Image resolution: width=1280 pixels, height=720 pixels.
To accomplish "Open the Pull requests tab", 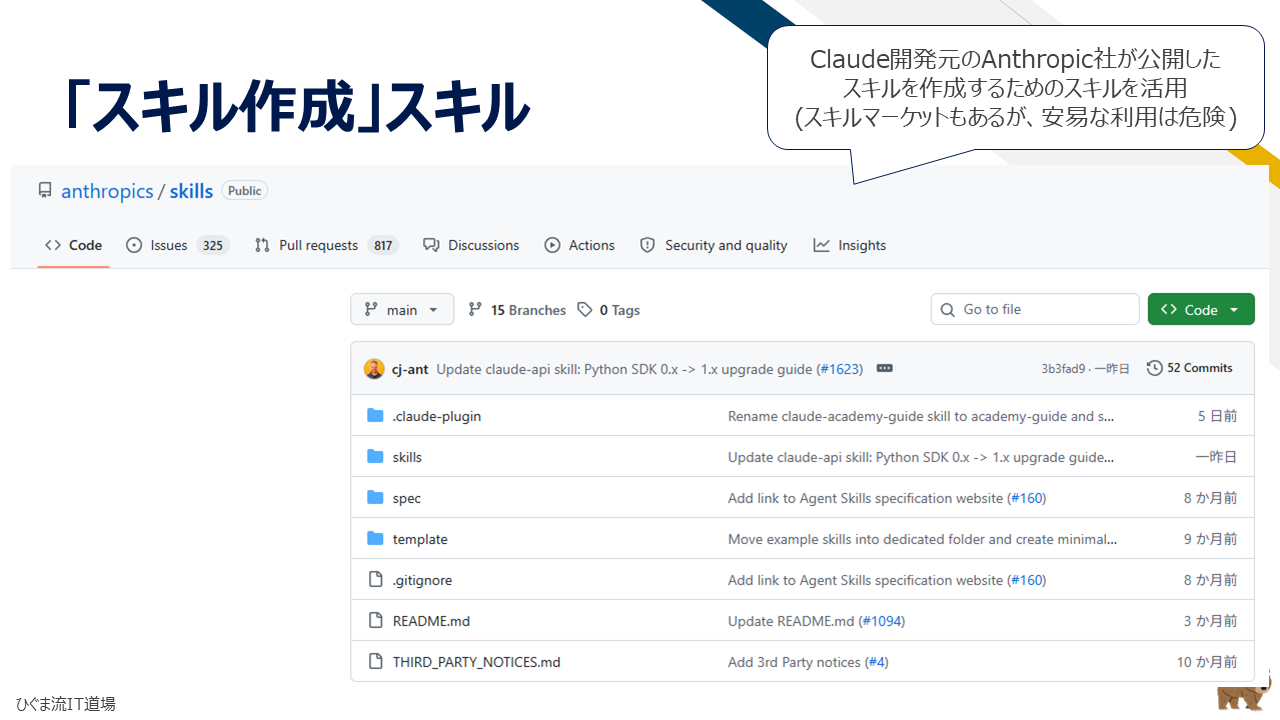I will (326, 245).
